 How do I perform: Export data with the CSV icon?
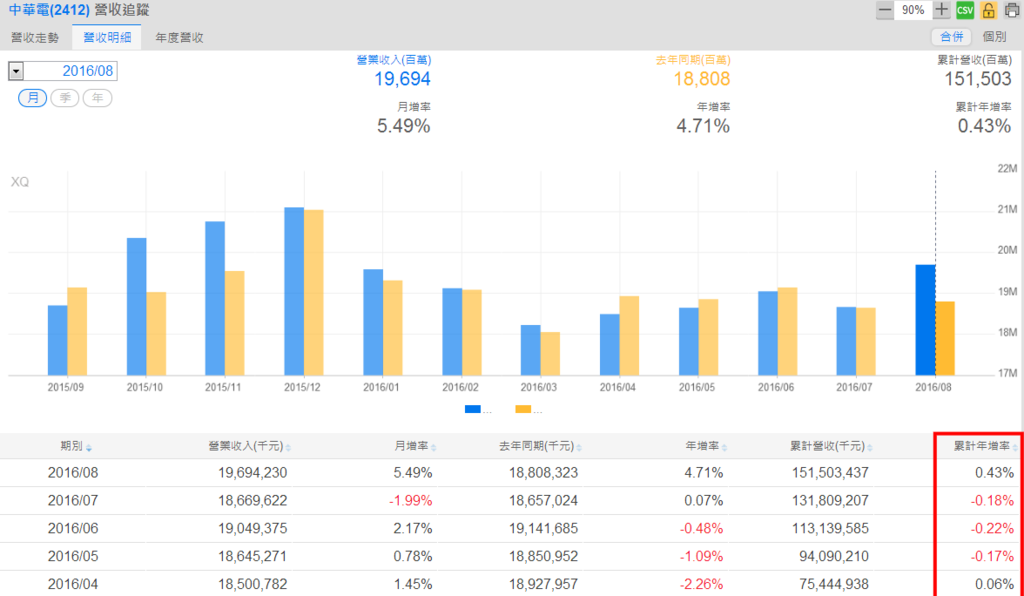(965, 10)
